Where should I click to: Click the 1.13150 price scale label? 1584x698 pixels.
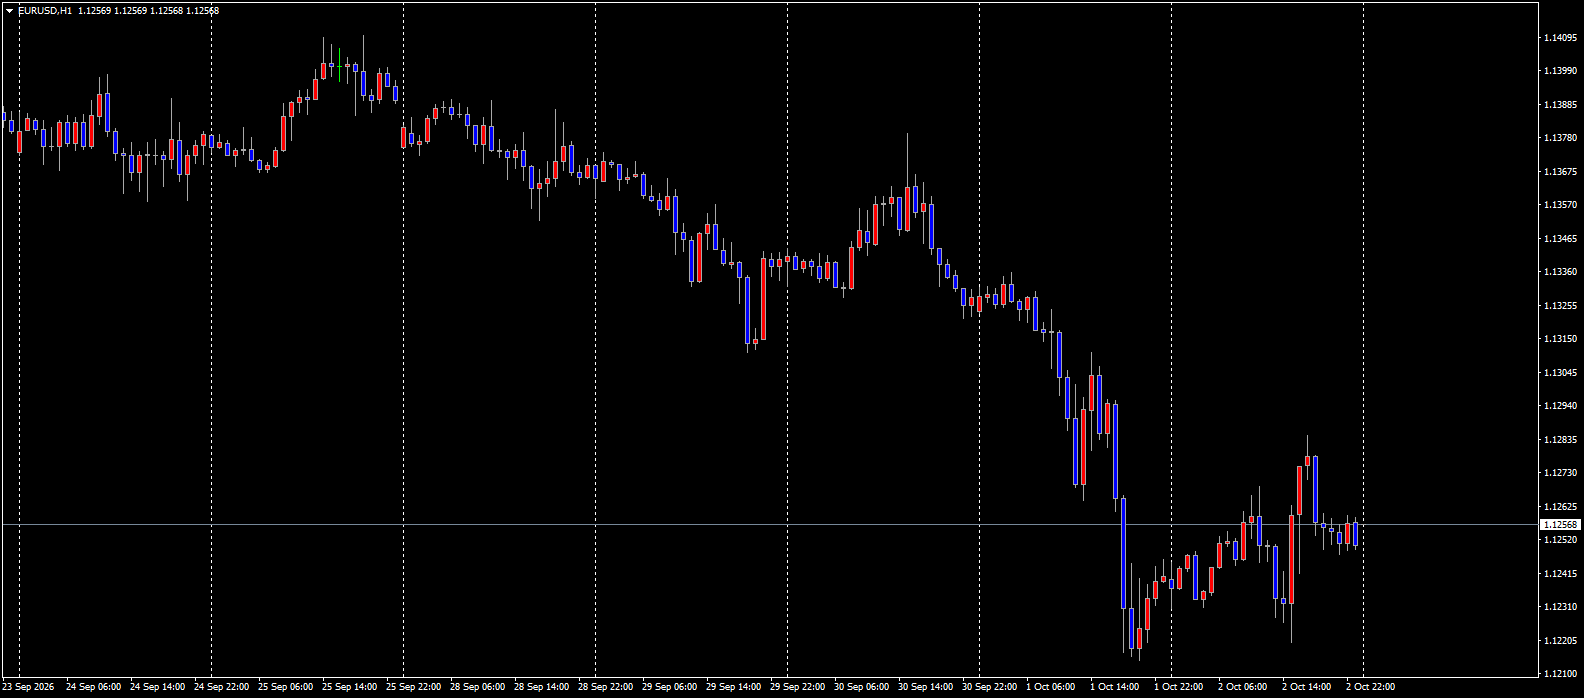tap(1560, 339)
